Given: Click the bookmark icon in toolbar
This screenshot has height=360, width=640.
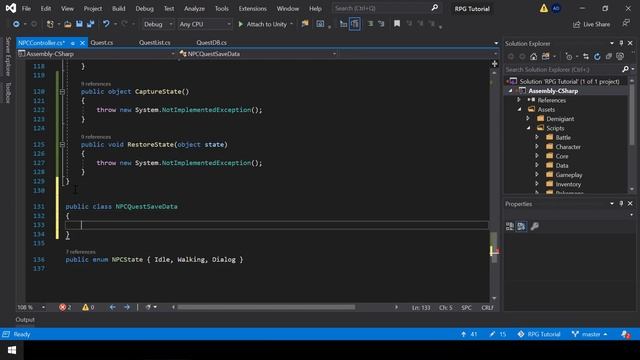Looking at the screenshot, I should (397, 24).
